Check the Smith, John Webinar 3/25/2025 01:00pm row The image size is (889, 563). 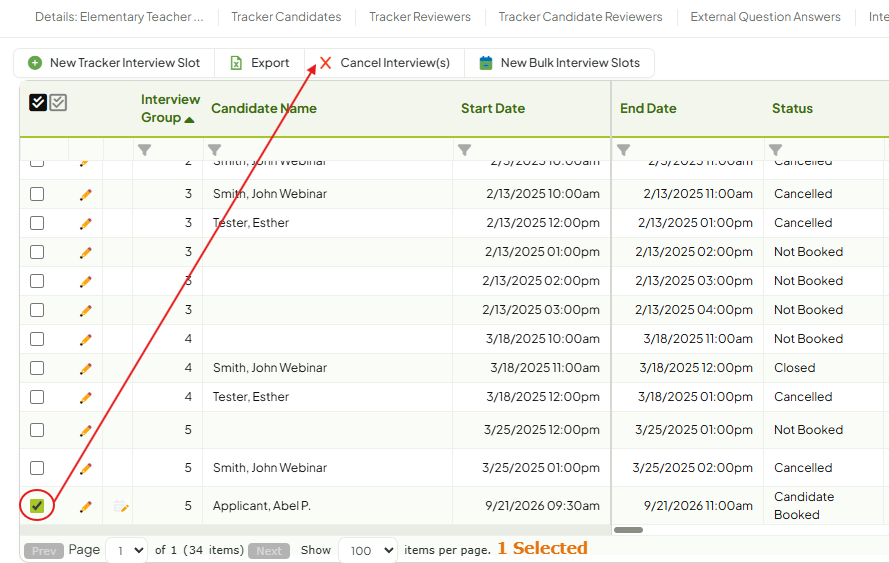(x=37, y=468)
